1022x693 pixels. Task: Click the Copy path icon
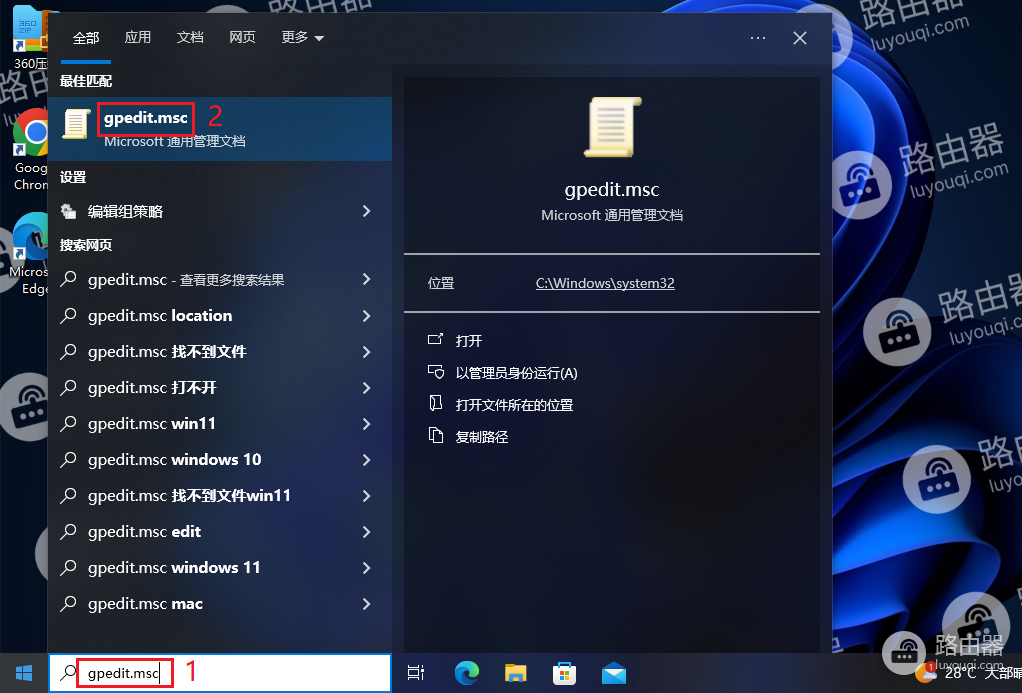(435, 435)
